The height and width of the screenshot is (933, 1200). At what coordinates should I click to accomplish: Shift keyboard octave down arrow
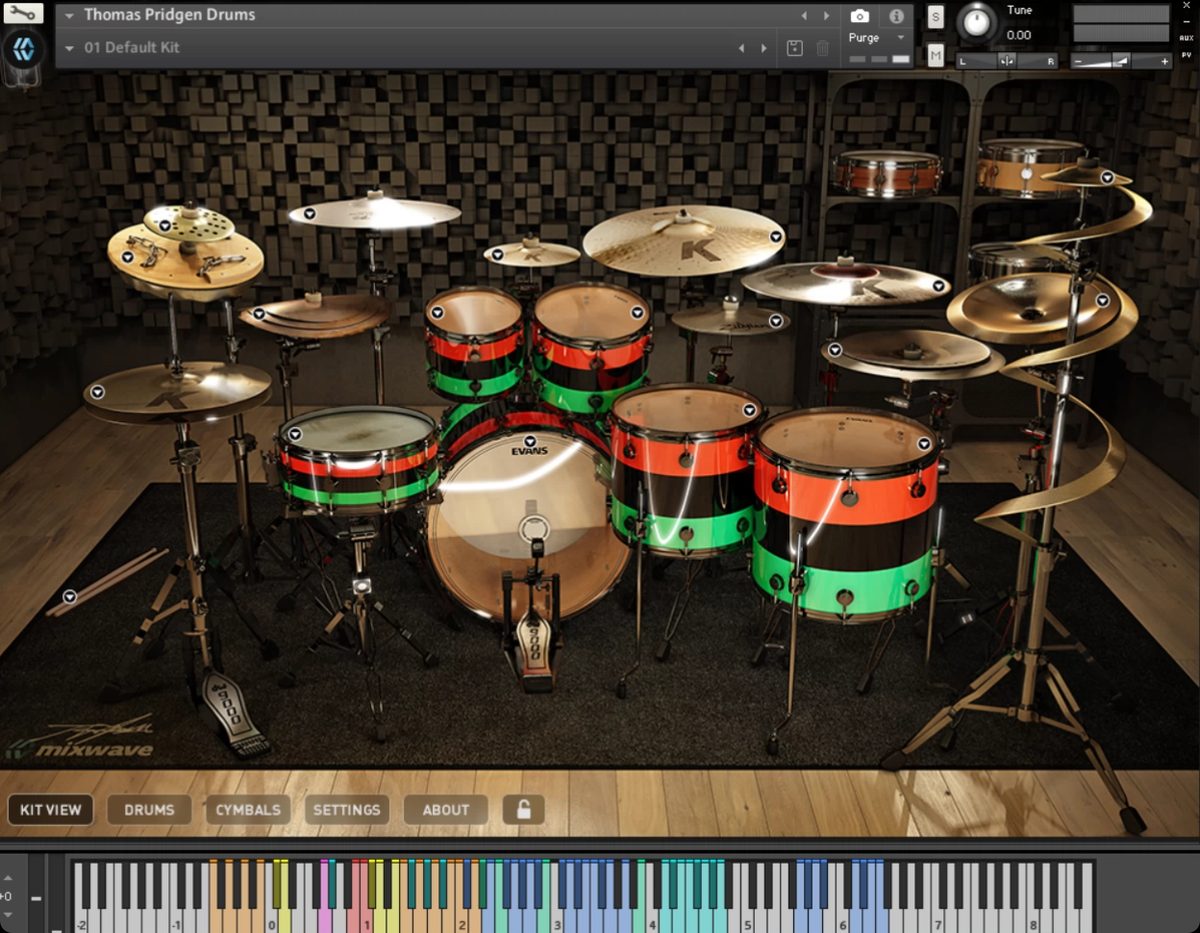8,913
